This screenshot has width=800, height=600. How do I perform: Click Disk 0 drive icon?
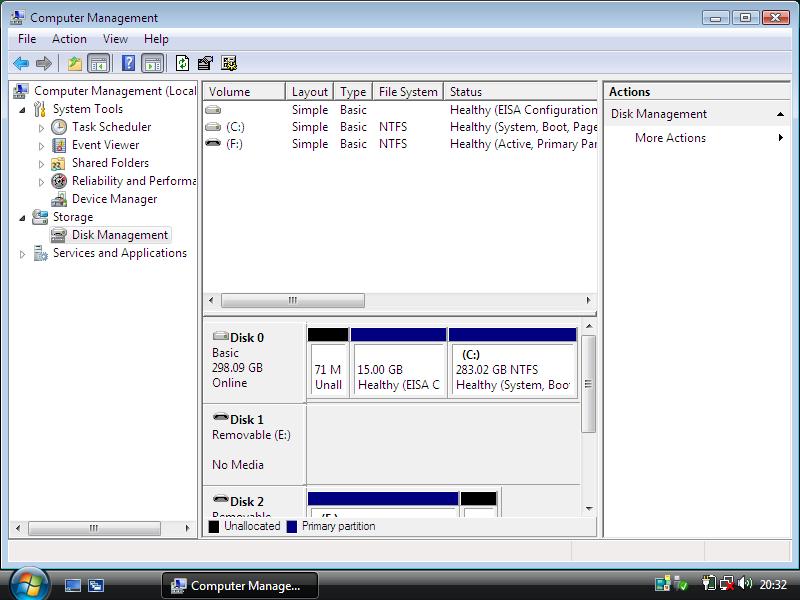click(x=220, y=336)
